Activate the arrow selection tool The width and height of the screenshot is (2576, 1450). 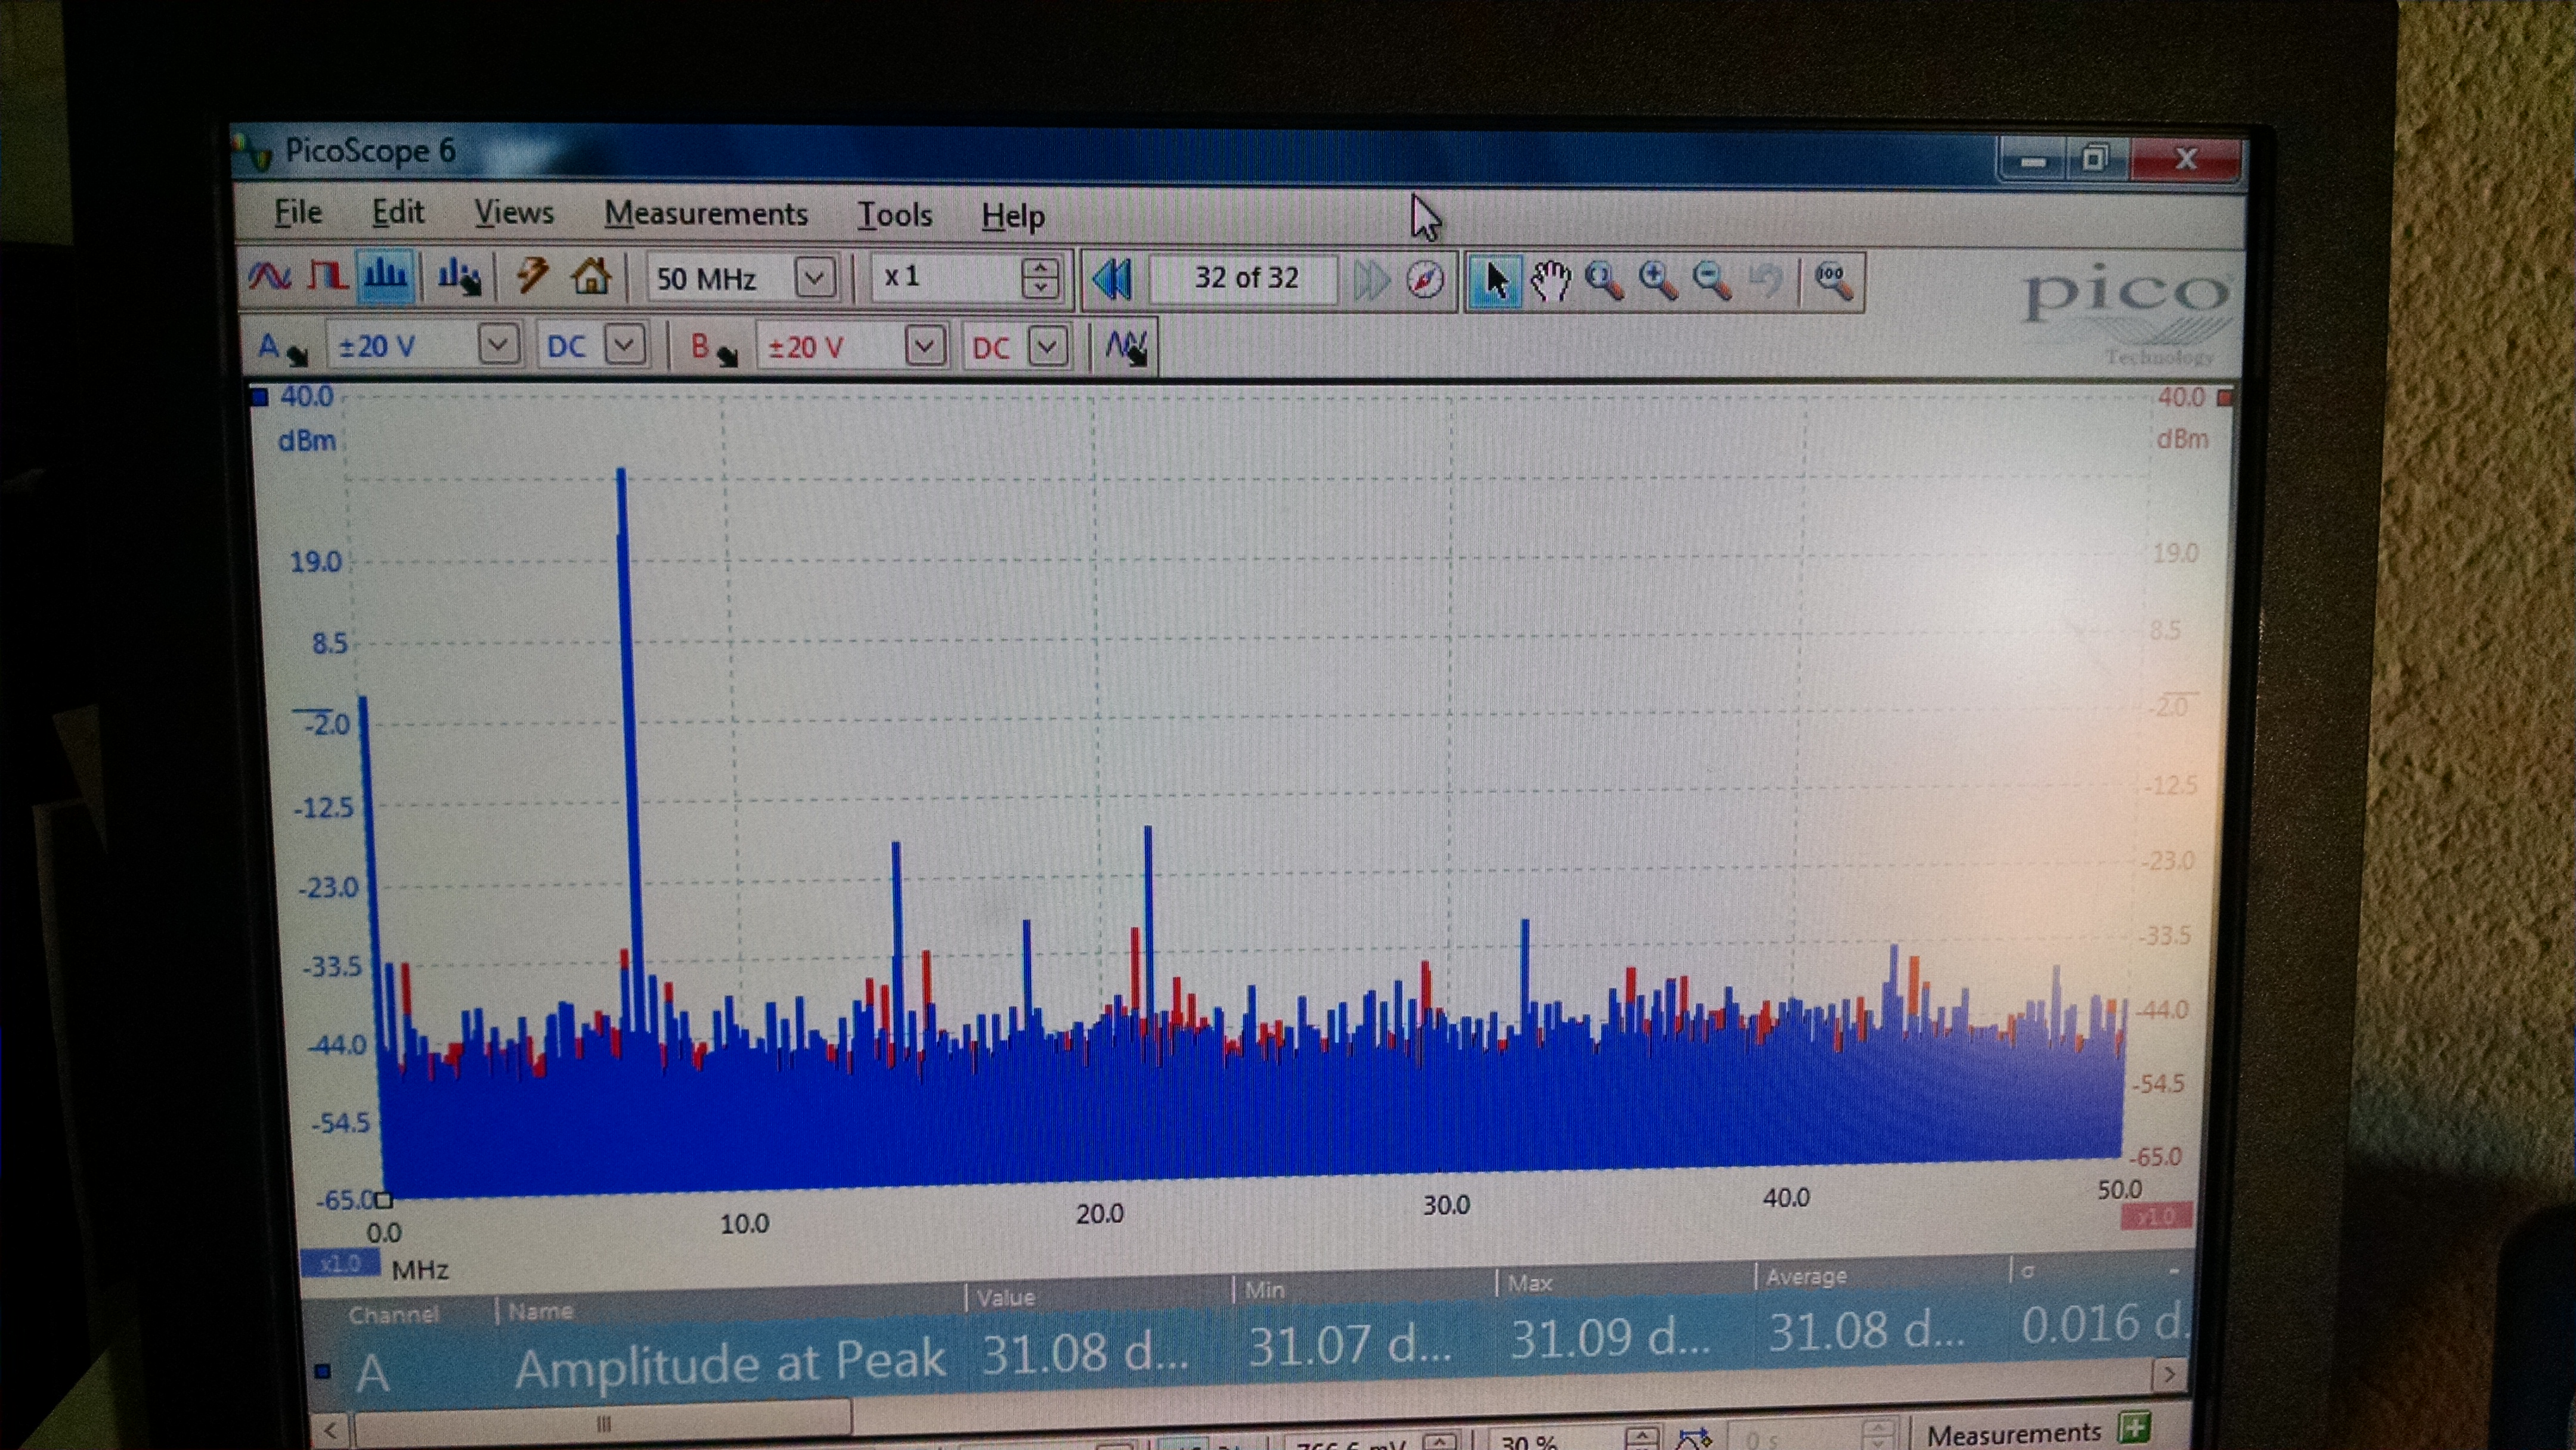pos(1495,280)
